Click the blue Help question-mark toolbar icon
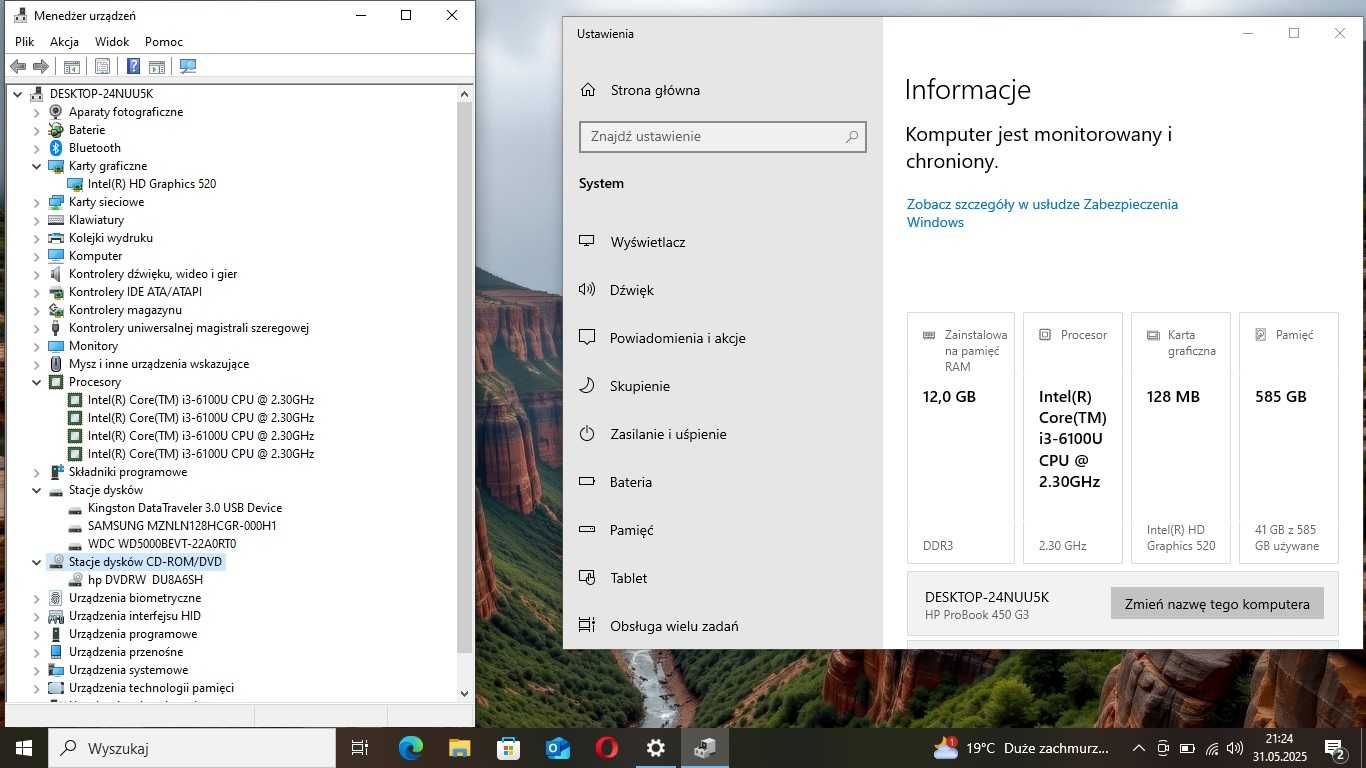This screenshot has height=768, width=1366. [133, 67]
